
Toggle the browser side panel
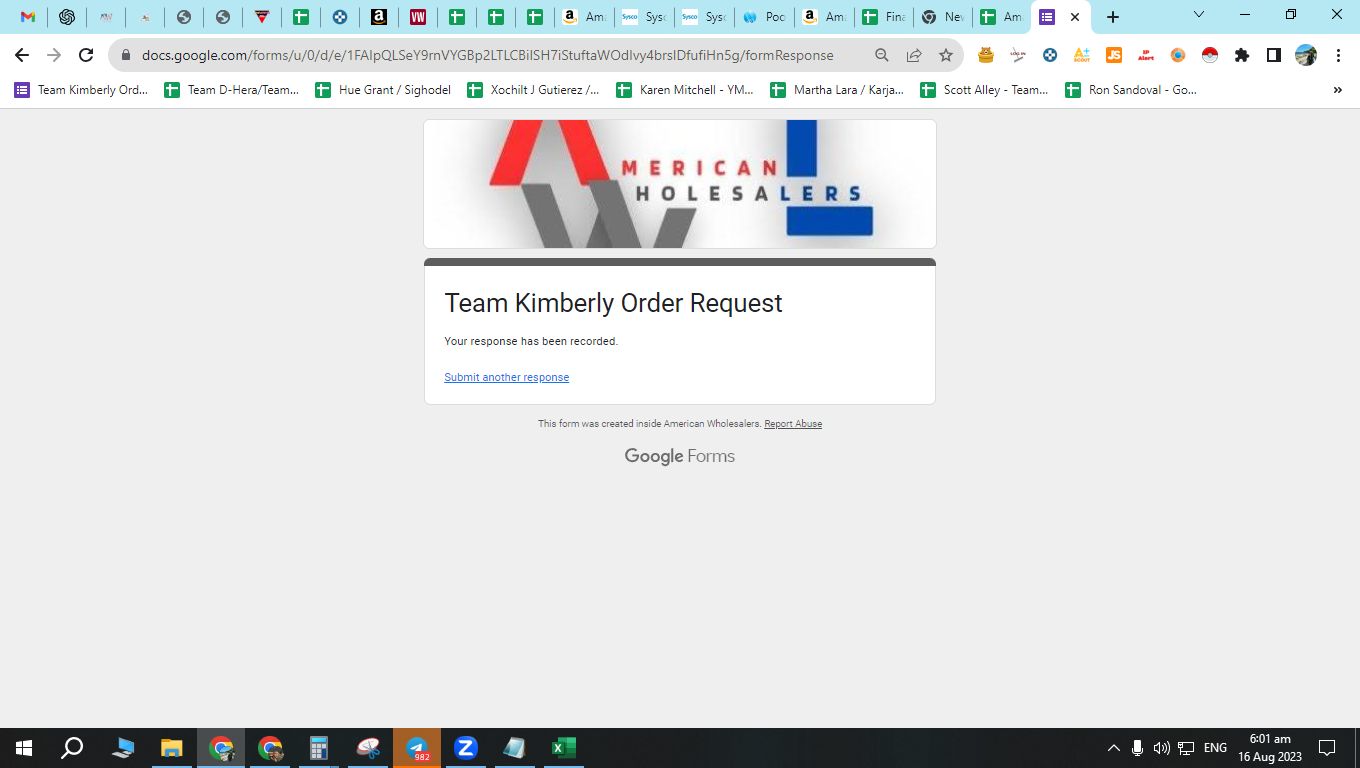[1274, 56]
